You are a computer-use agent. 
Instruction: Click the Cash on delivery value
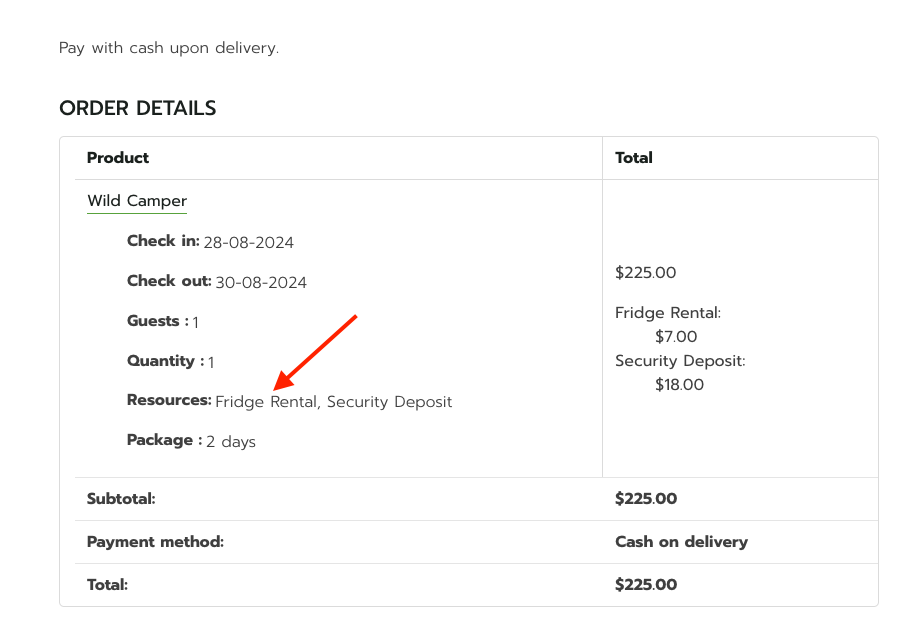681,542
